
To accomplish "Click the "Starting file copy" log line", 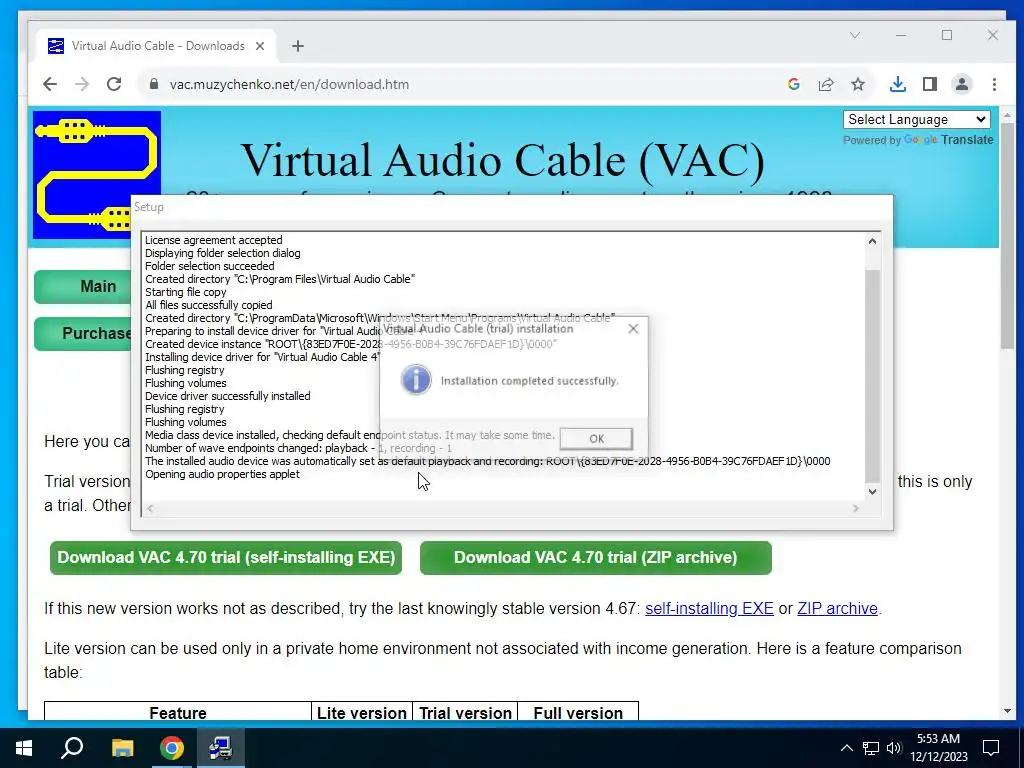I will pyautogui.click(x=185, y=292).
